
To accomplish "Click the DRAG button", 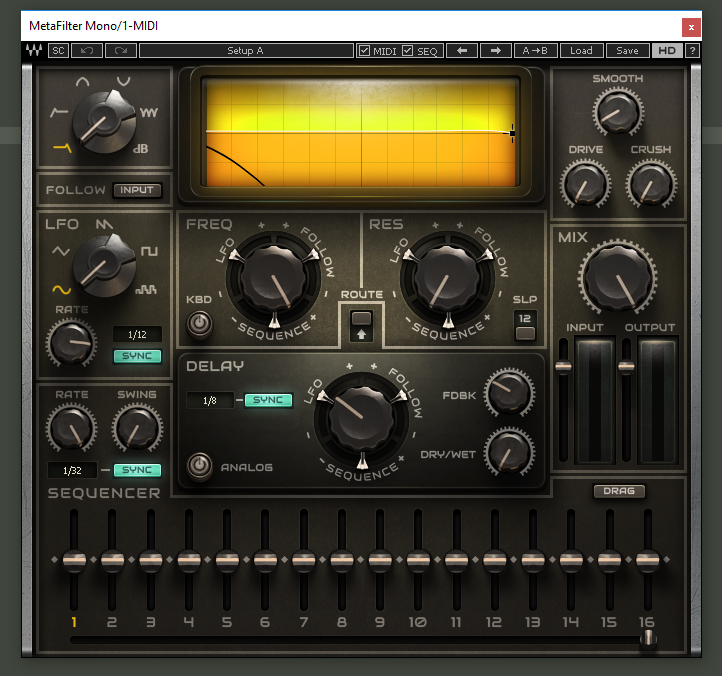I will point(619,491).
